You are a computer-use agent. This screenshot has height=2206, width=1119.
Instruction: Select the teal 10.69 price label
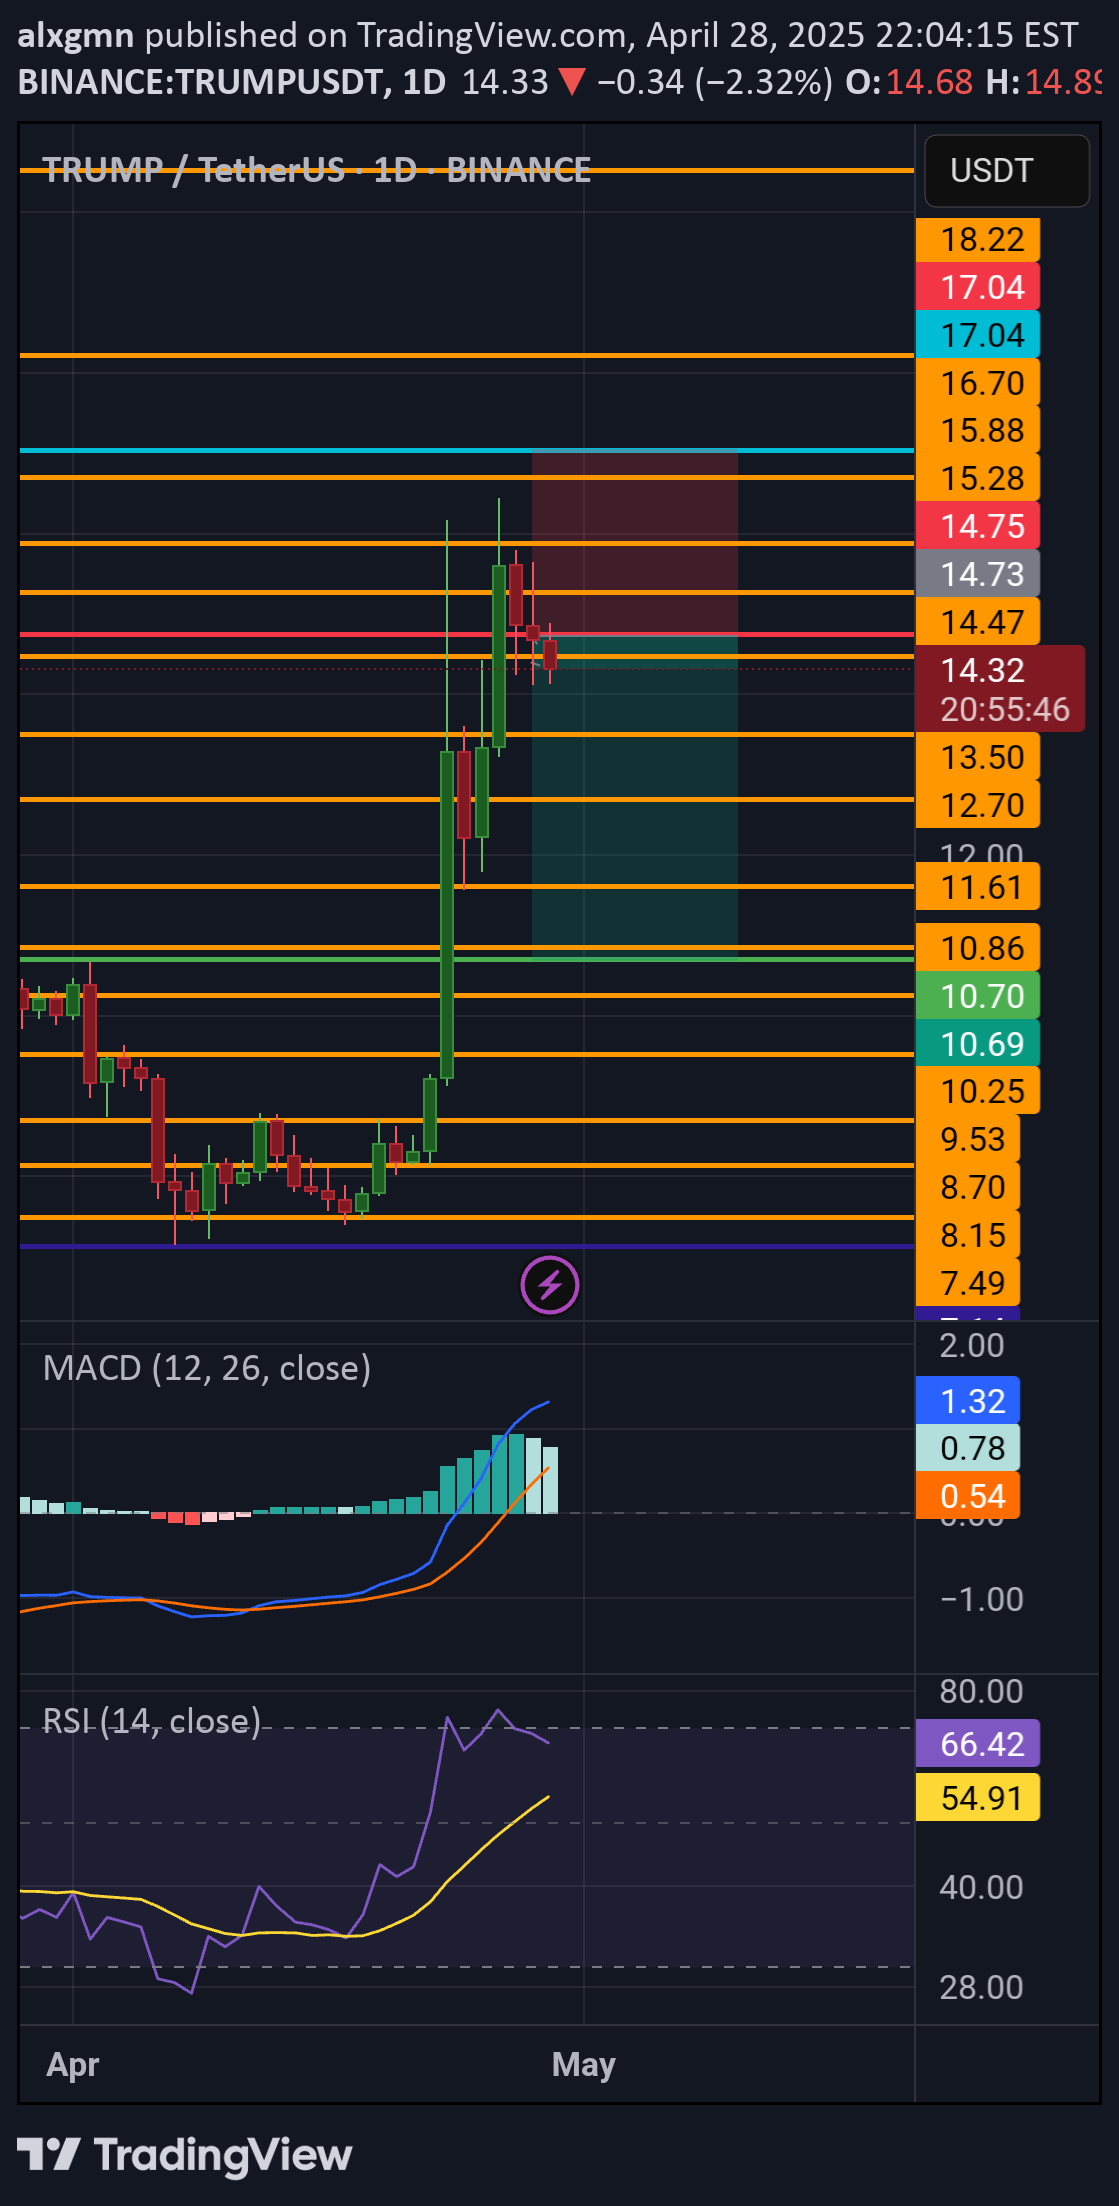point(978,1044)
